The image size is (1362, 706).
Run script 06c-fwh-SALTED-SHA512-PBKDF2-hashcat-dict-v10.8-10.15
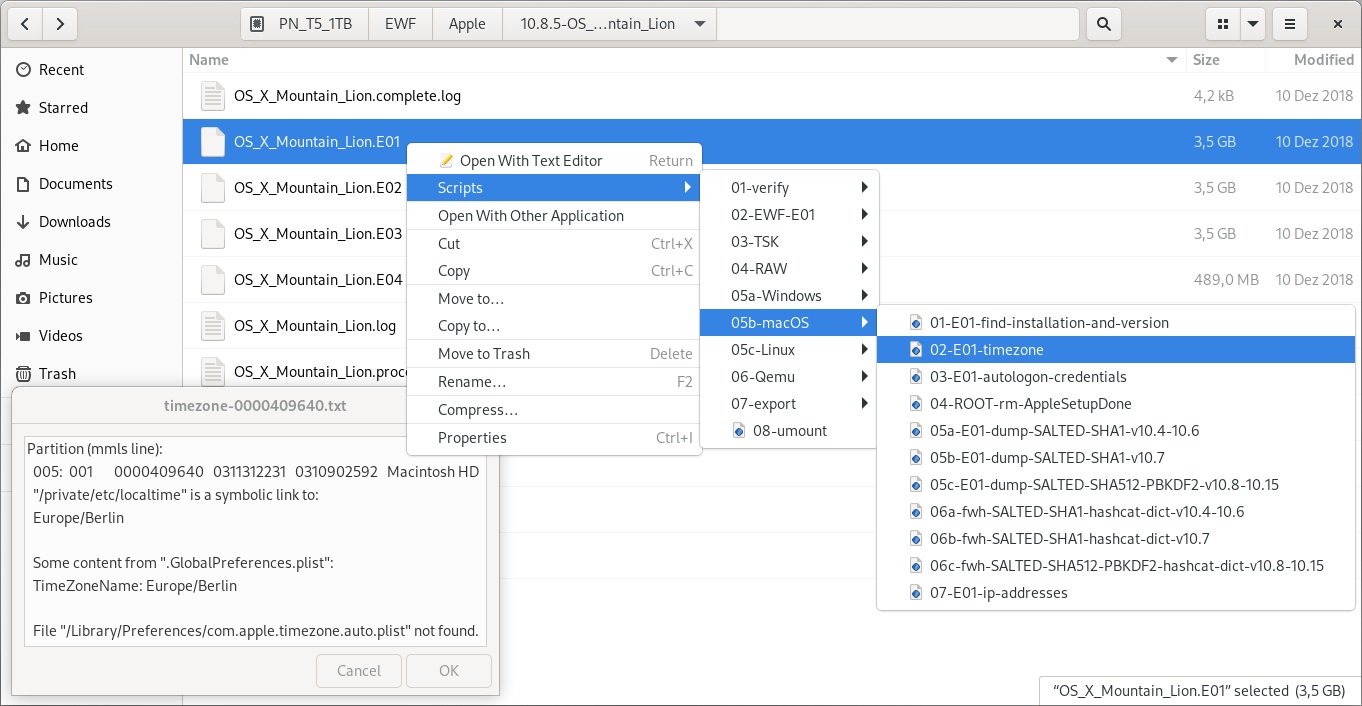click(x=1116, y=566)
